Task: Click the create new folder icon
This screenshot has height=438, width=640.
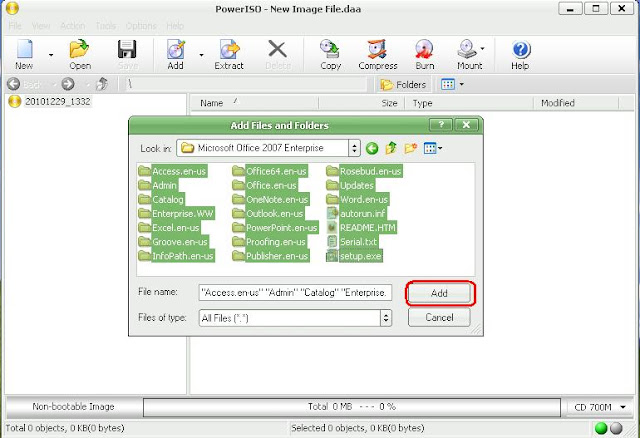Action: [x=411, y=148]
